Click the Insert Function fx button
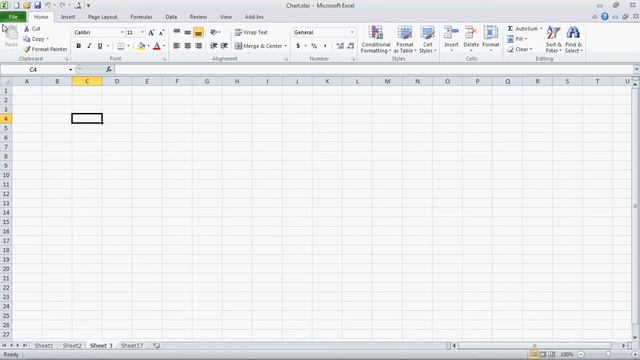Image resolution: width=640 pixels, height=360 pixels. [109, 69]
